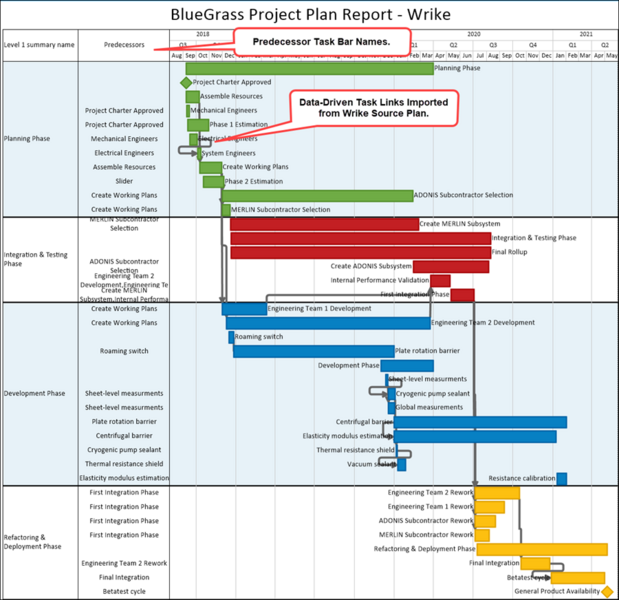Viewport: 619px width, 600px height.
Task: Select the red Create ADONIS Subsystem bar
Action: (451, 267)
